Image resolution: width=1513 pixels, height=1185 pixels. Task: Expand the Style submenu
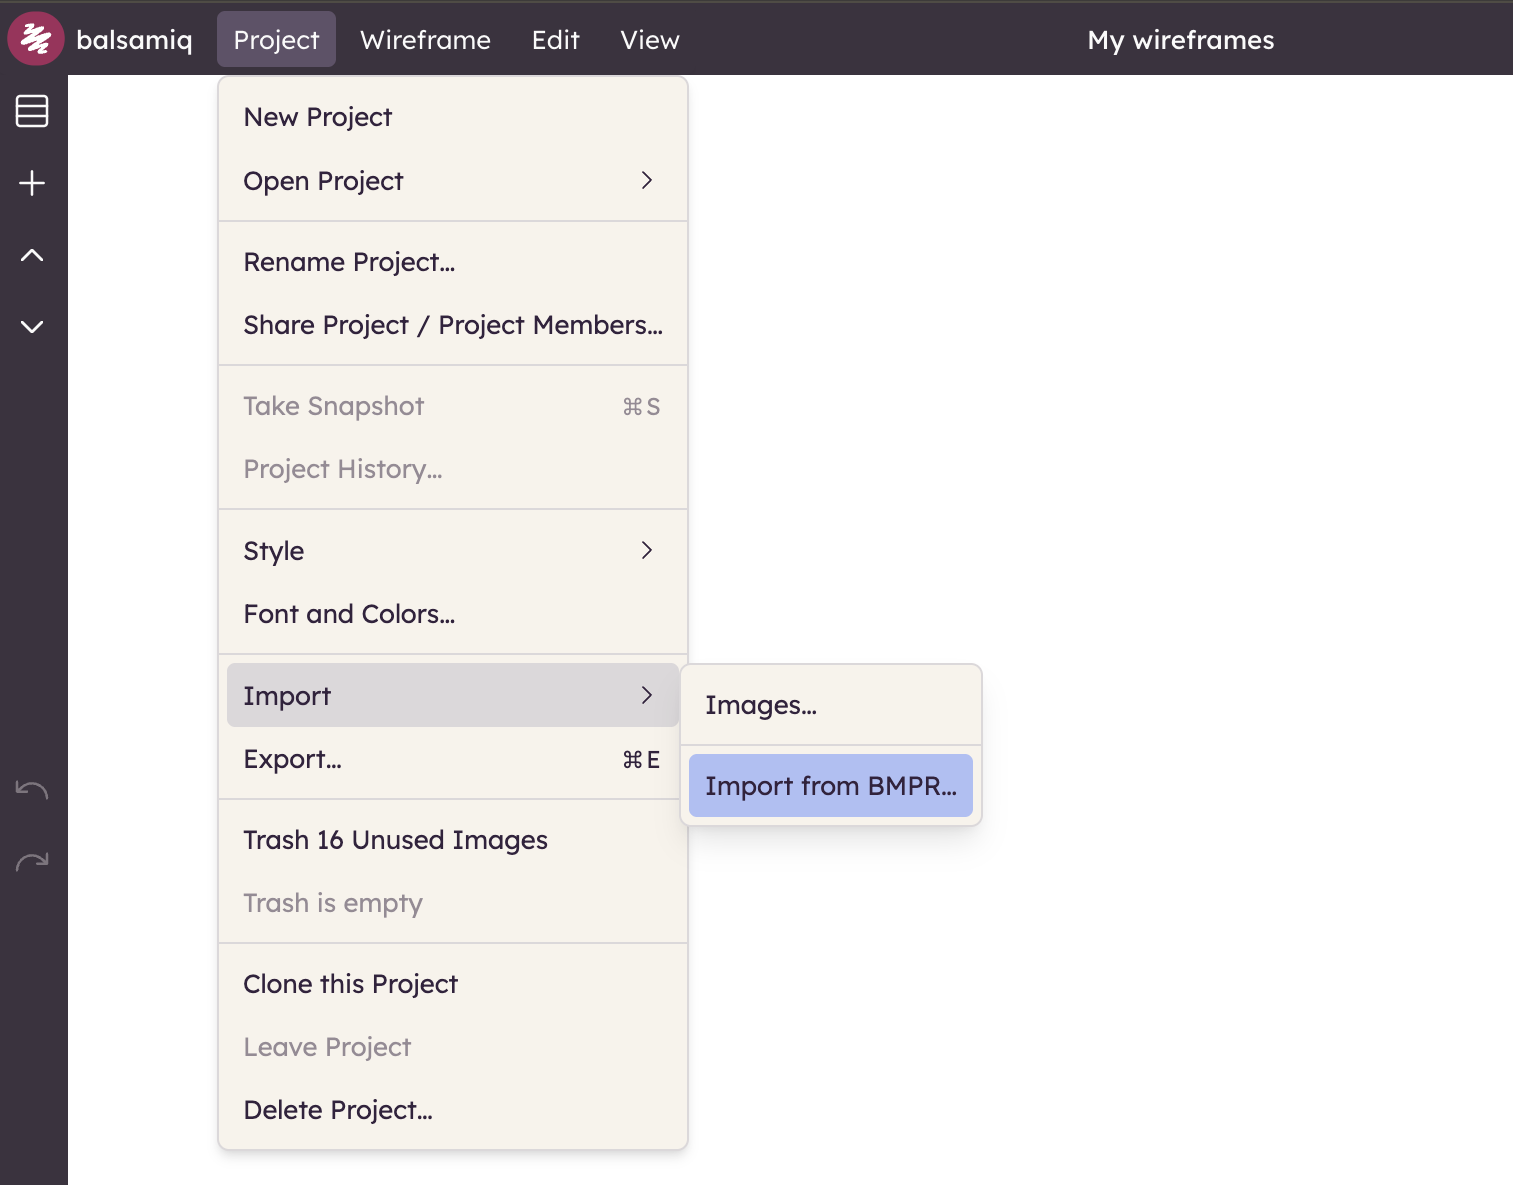452,551
